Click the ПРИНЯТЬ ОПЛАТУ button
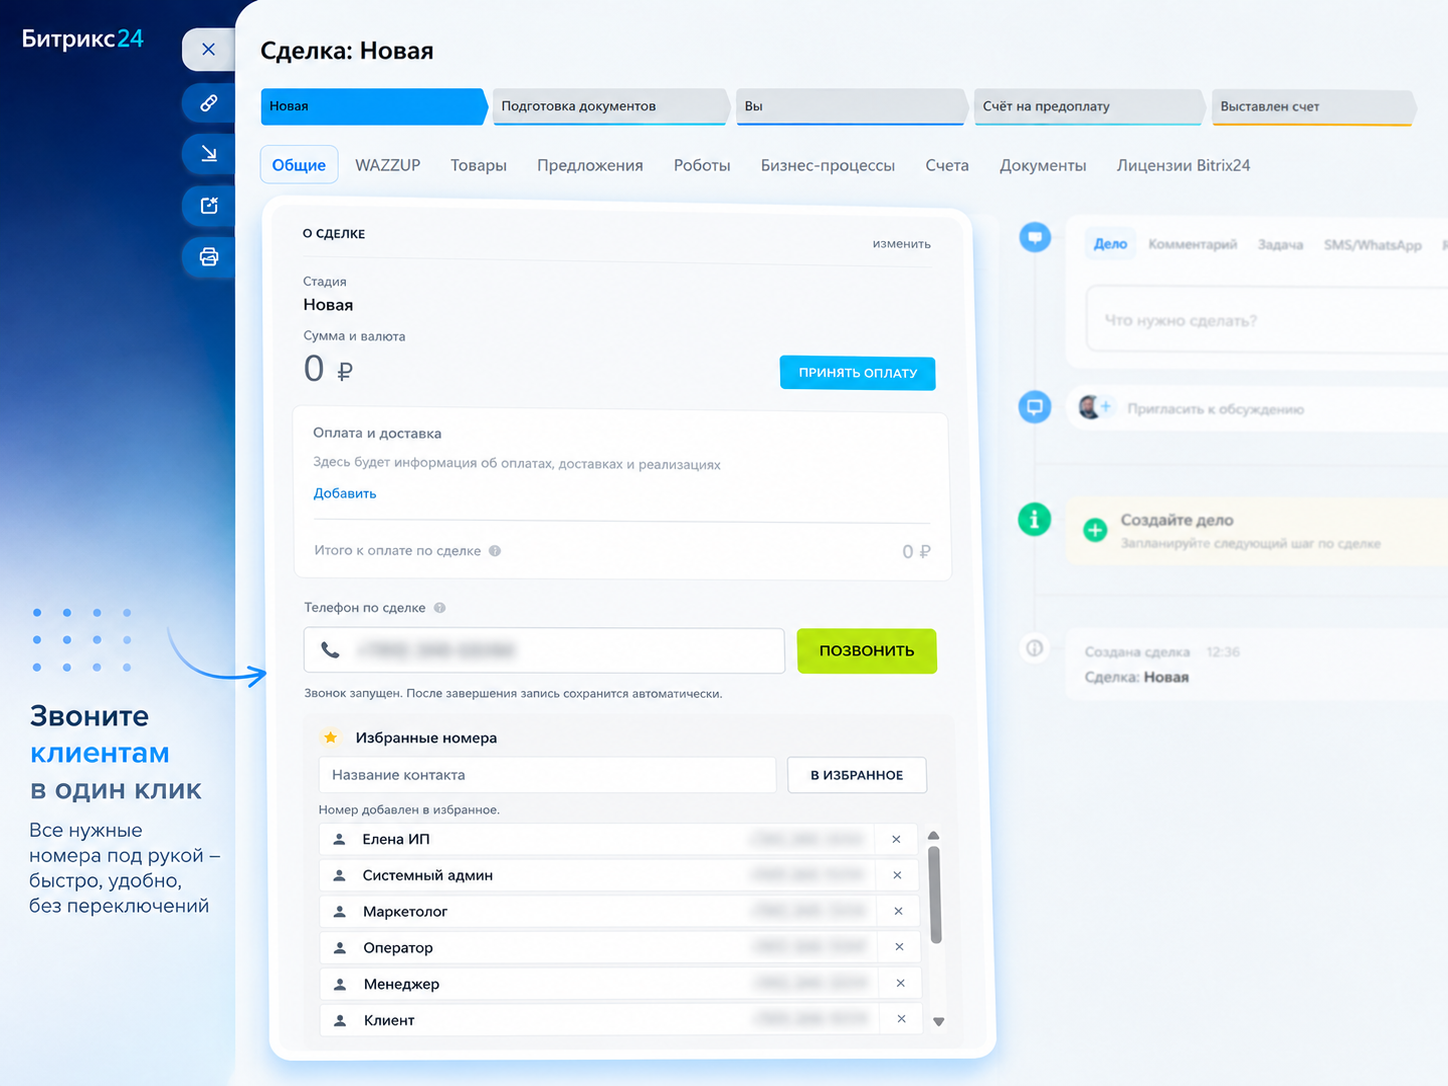1448x1086 pixels. pos(857,373)
